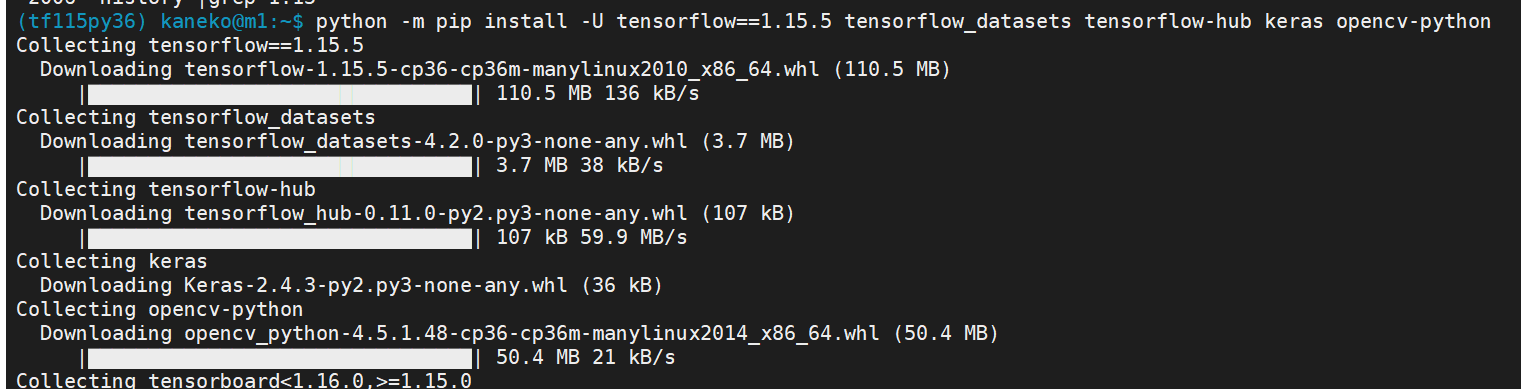Screen dimensions: 1521x389
Task: Click the 'Collecting opencv-python' line
Action: click(160, 310)
